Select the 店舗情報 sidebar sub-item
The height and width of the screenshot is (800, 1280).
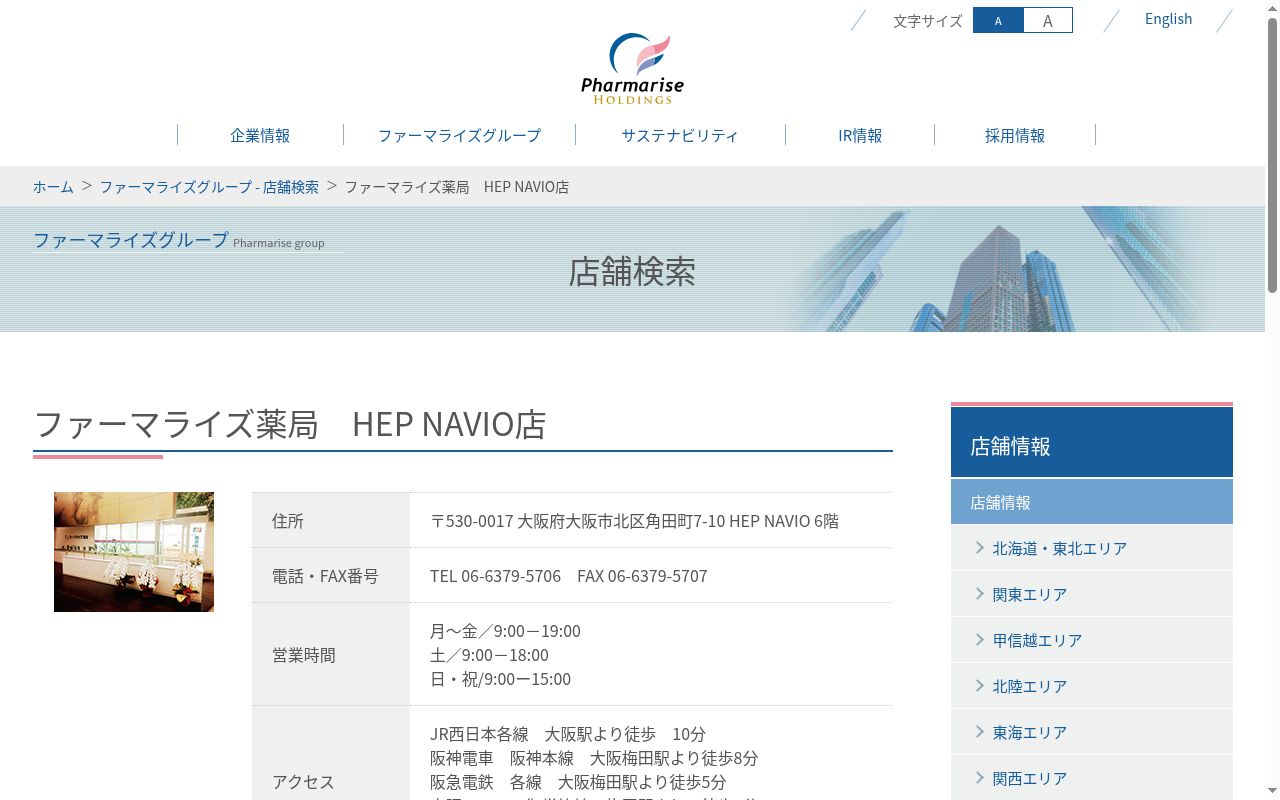1092,502
